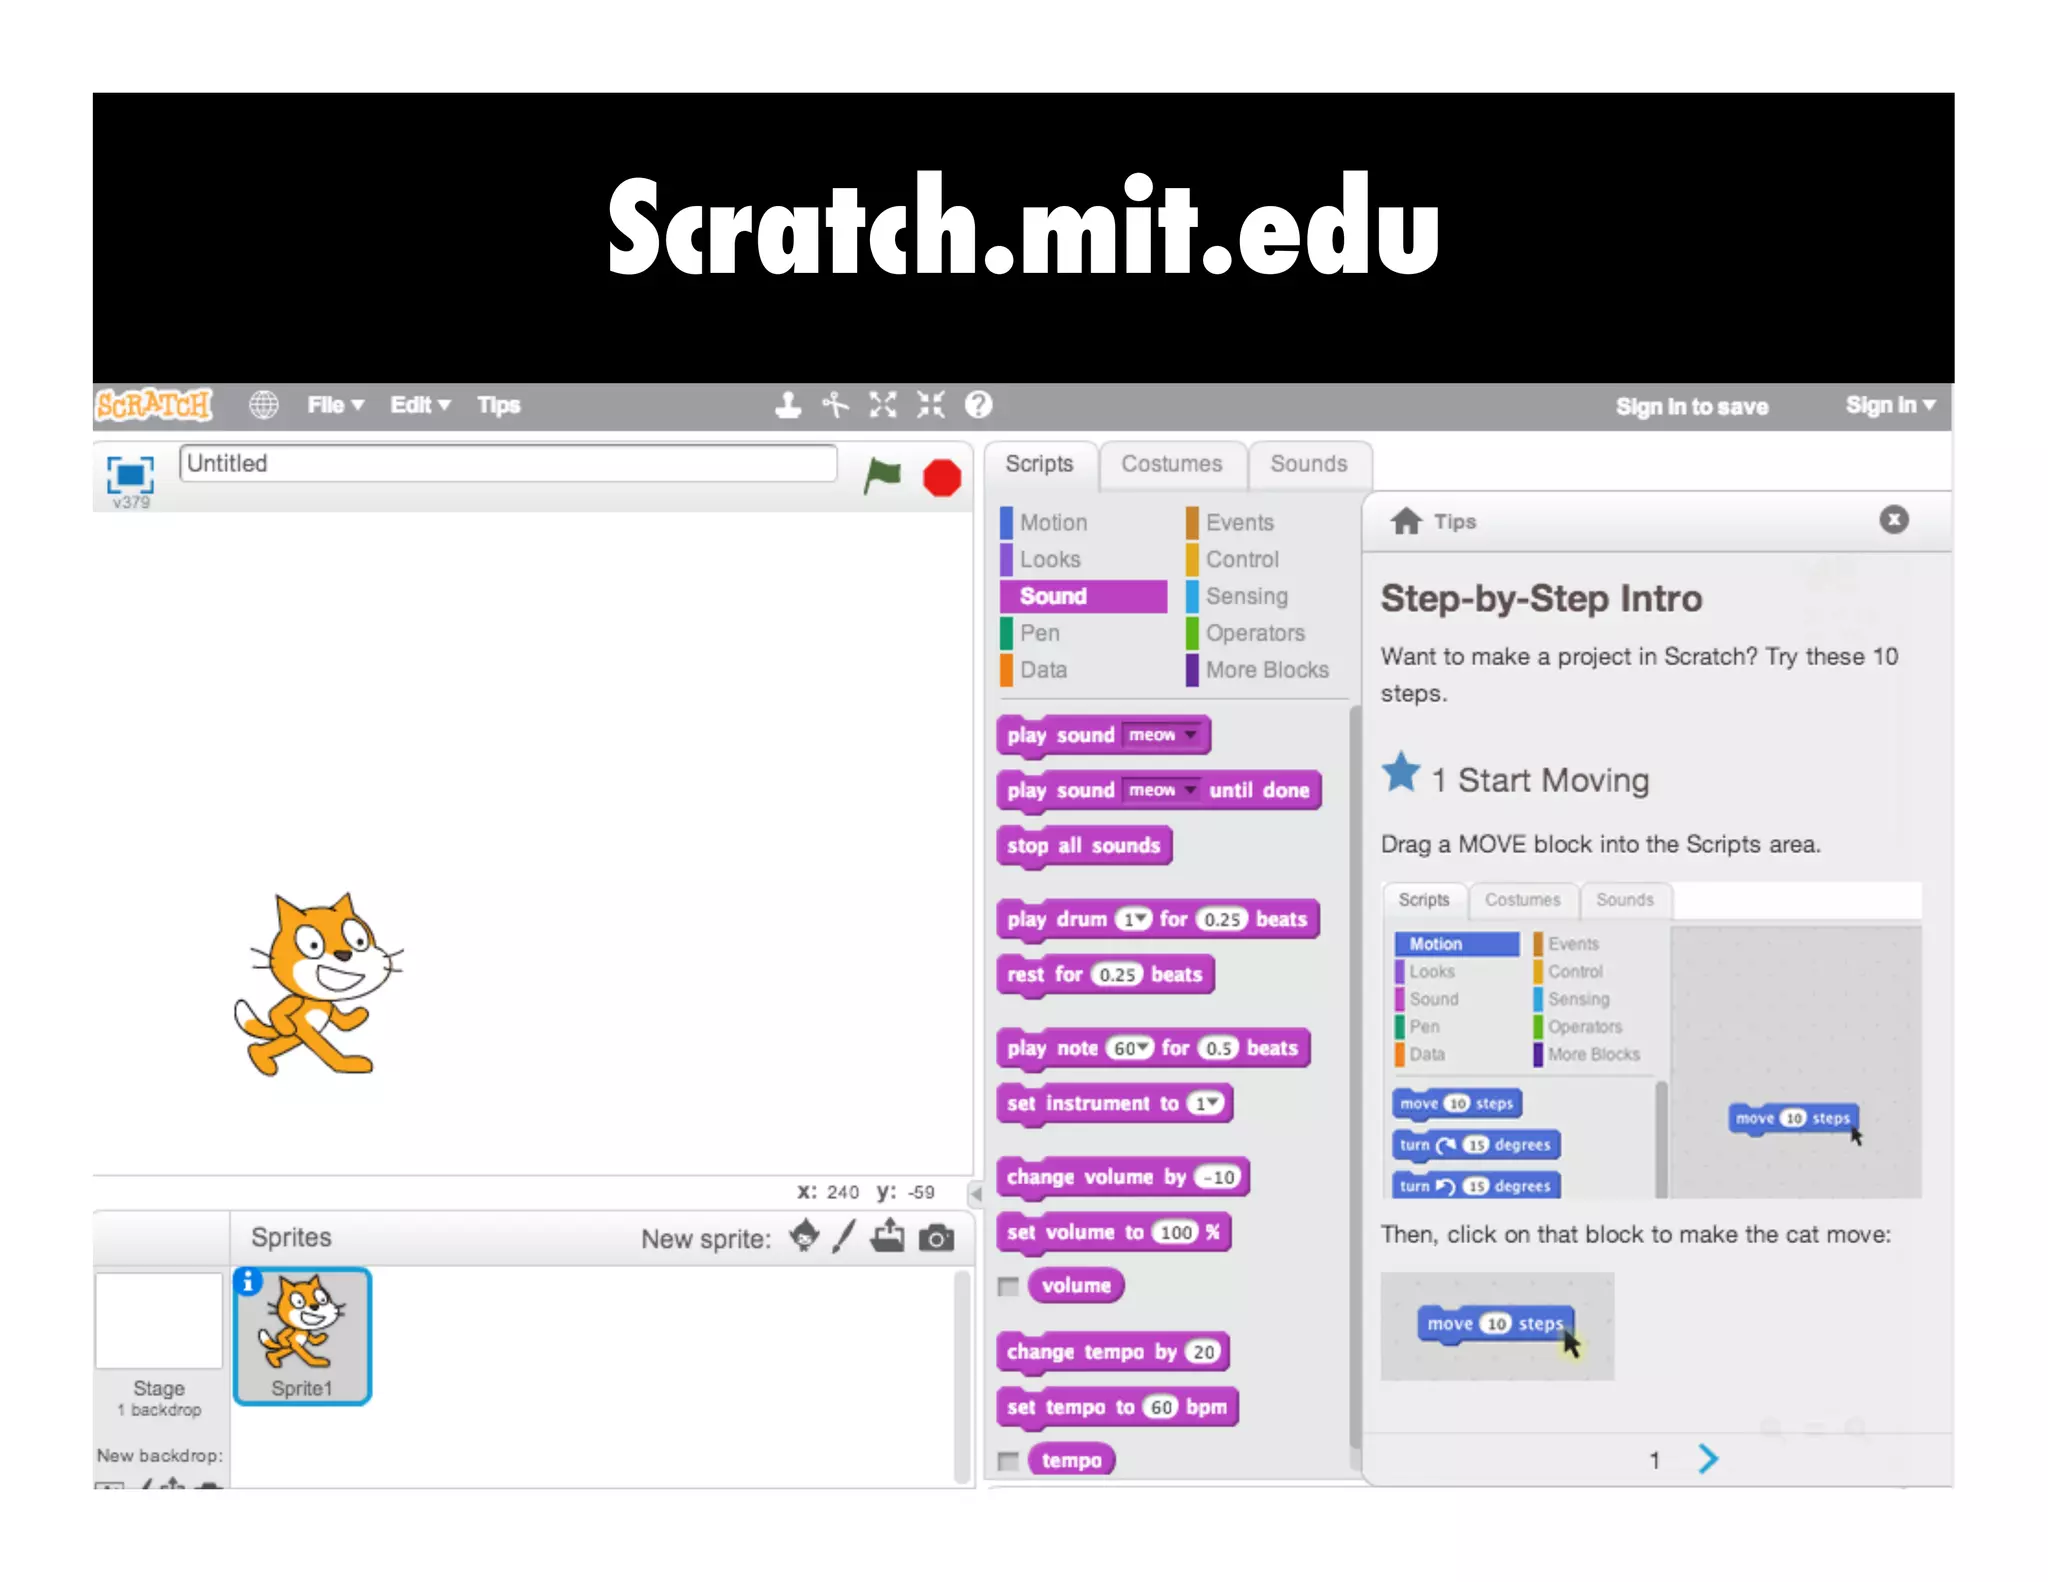2048x1582 pixels.
Task: Select the Sprite1 thumbnail
Action: pos(302,1337)
